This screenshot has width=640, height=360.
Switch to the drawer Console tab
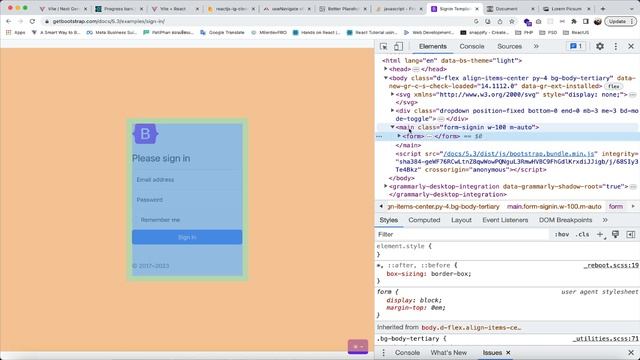pyautogui.click(x=407, y=353)
